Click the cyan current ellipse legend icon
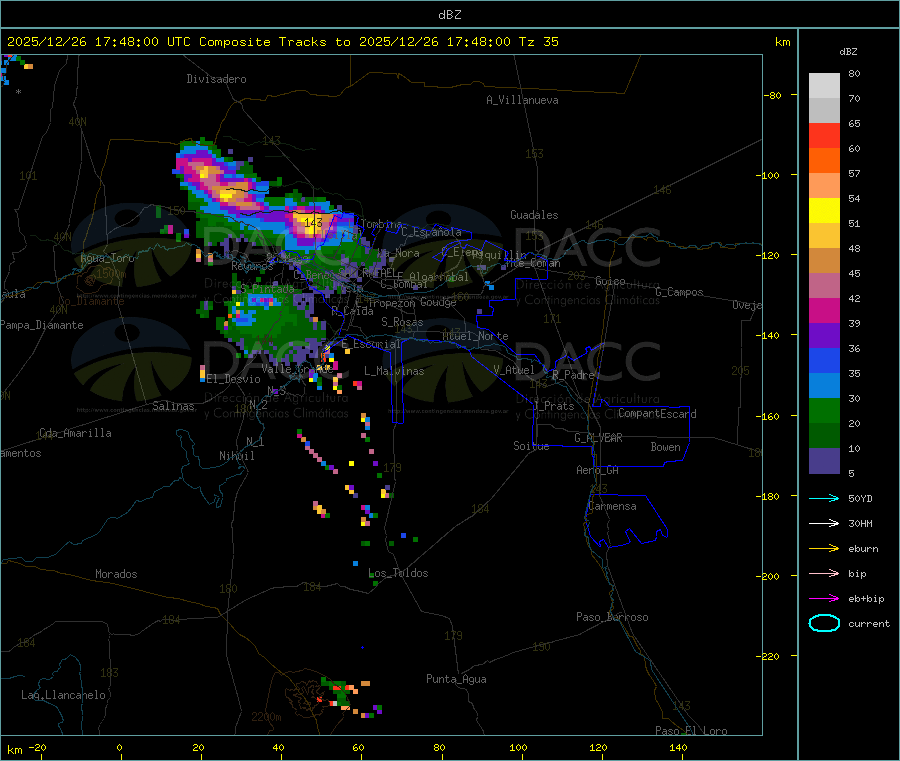900x761 pixels. click(824, 623)
